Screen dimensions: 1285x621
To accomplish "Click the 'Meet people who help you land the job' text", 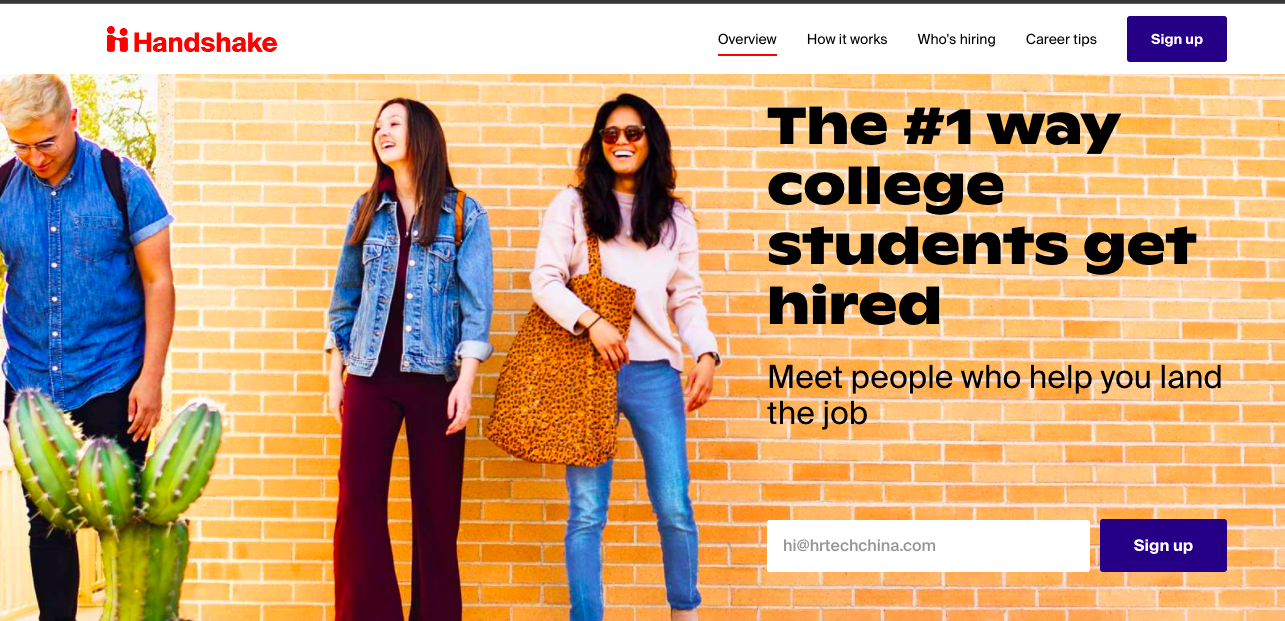I will (994, 394).
